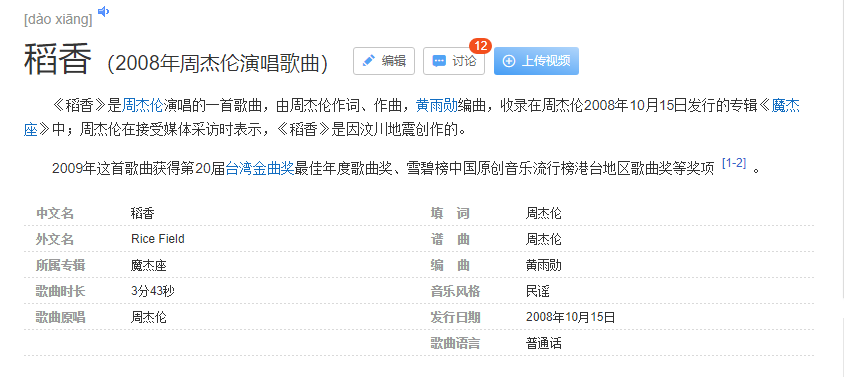Click the 周杰伦 value beside 歌曲原唱

click(149, 317)
